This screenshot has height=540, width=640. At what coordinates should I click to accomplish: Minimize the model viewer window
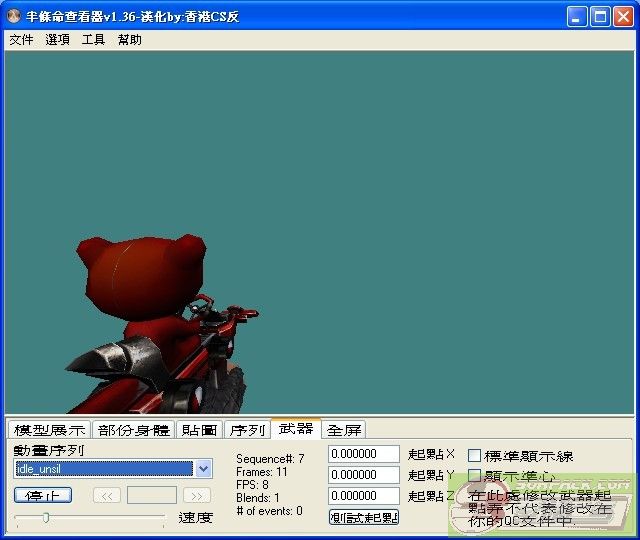(578, 16)
